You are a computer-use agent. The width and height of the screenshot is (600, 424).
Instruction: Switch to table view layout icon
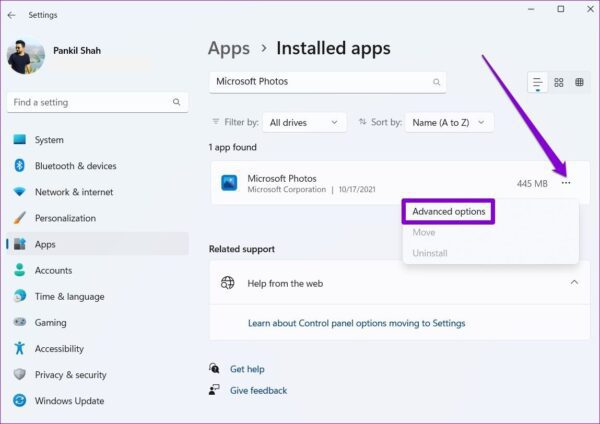point(579,82)
